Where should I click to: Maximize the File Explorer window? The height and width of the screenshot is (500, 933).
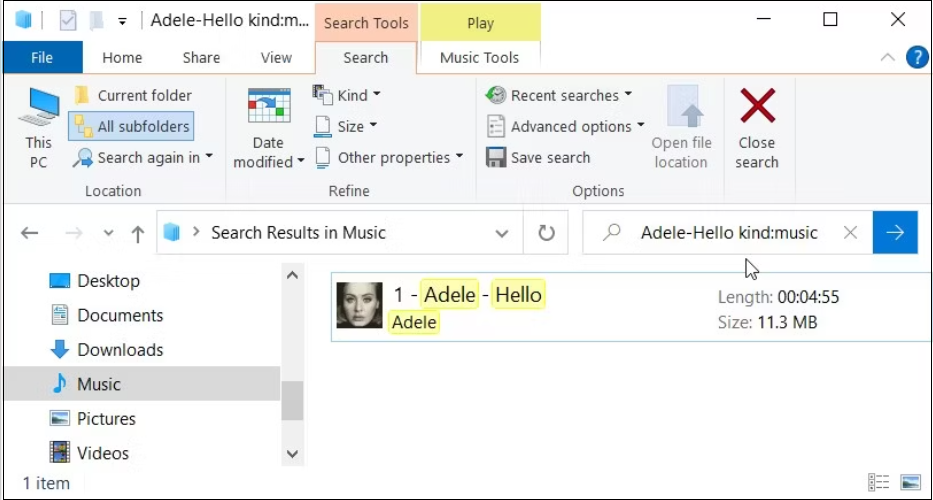click(x=830, y=20)
